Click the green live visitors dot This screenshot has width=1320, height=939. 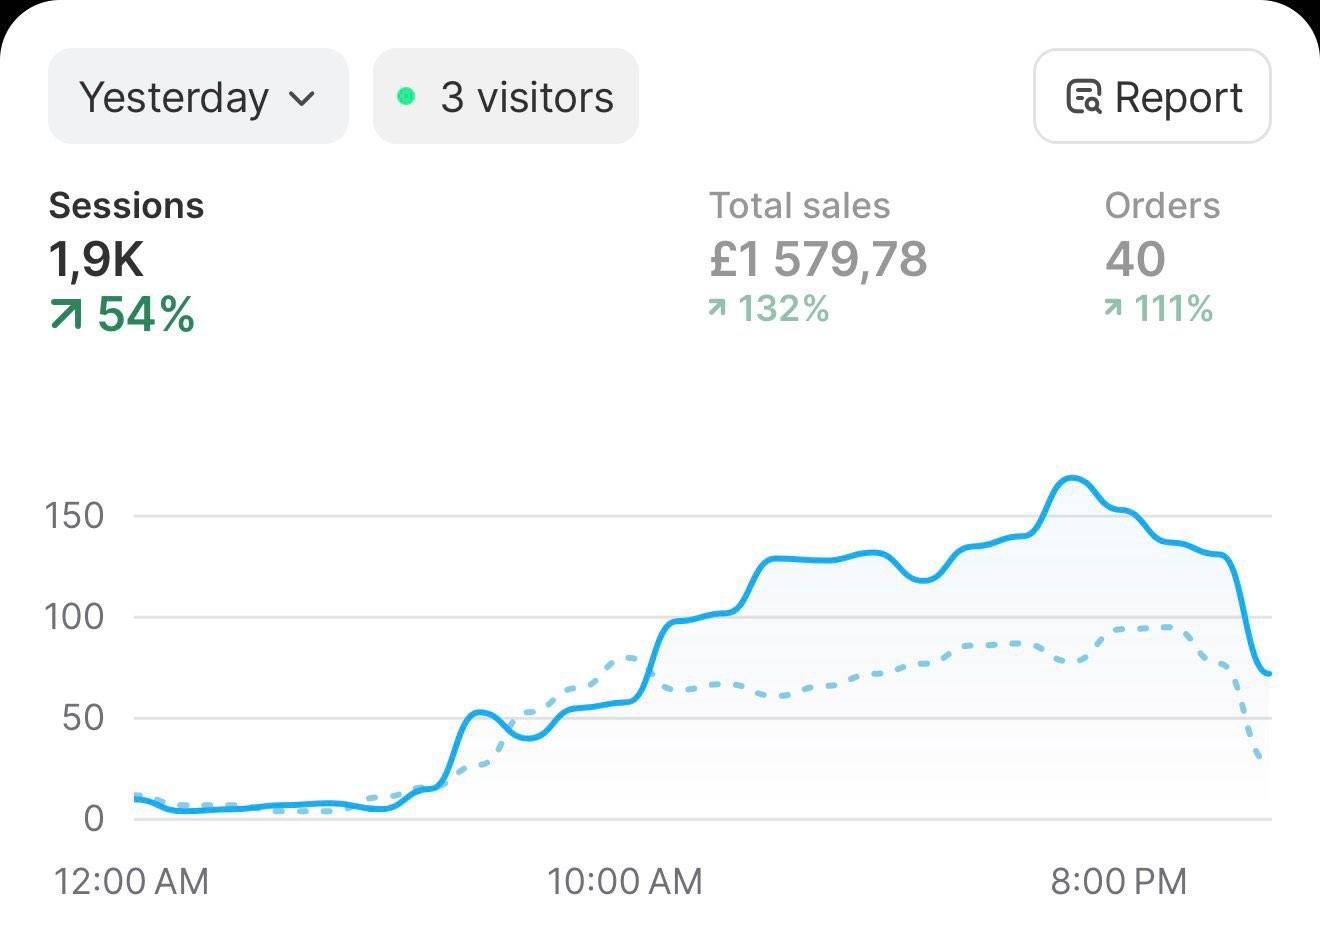coord(406,97)
